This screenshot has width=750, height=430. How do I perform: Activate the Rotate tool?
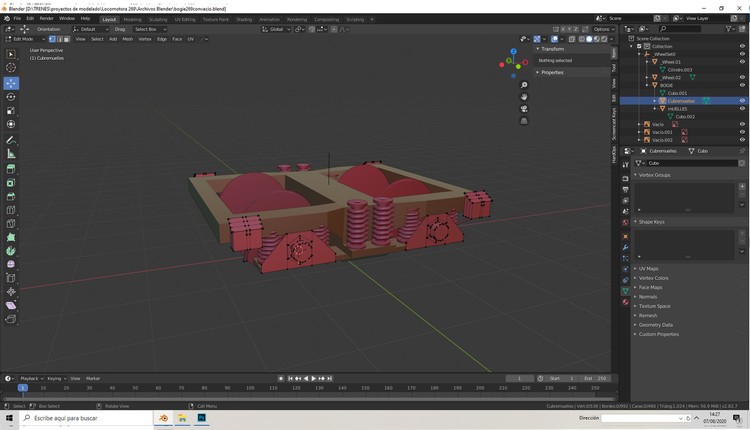click(x=11, y=97)
